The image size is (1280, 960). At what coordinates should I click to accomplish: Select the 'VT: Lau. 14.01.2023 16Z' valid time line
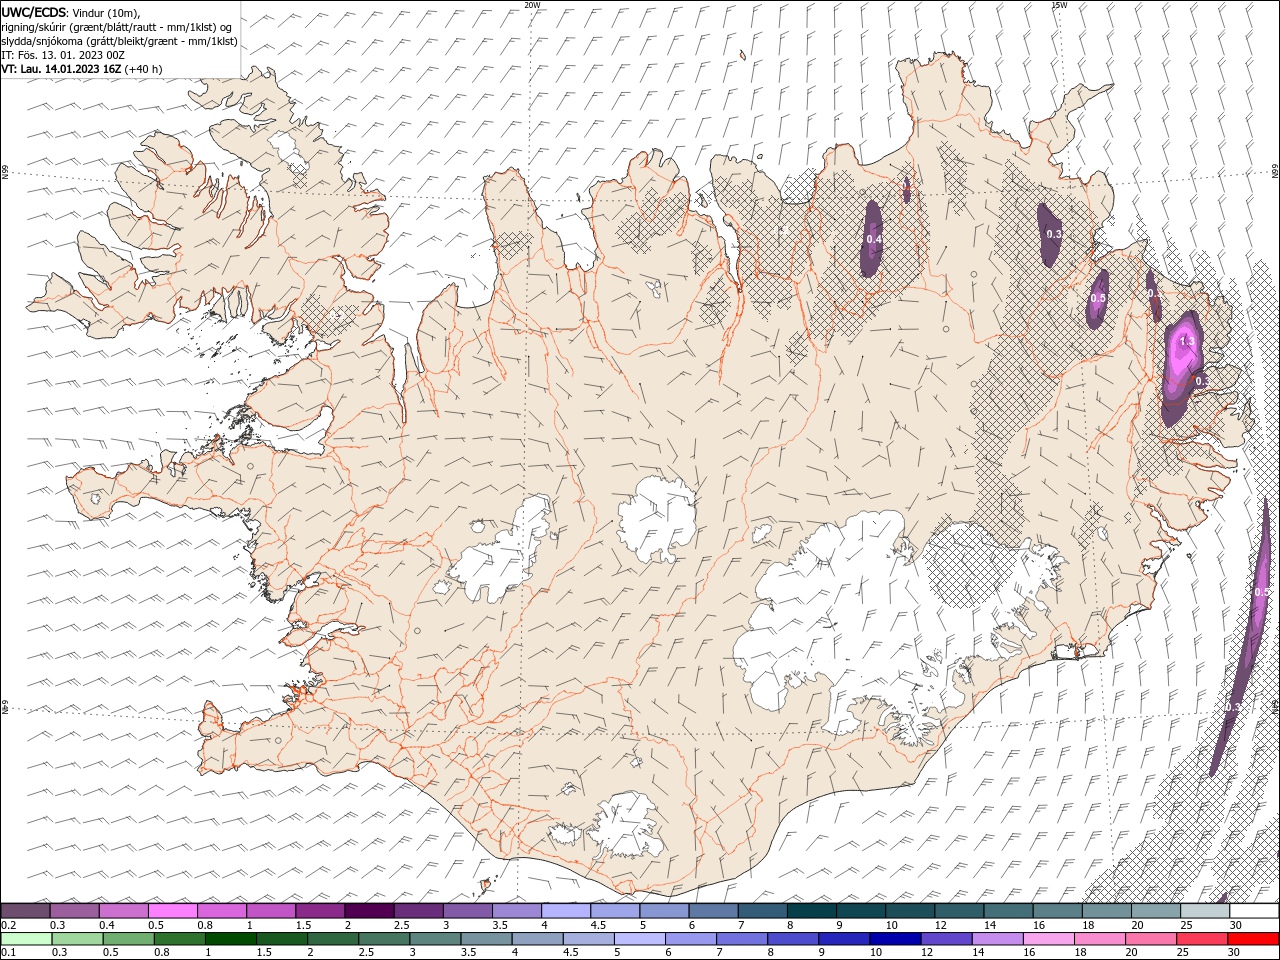[x=81, y=69]
